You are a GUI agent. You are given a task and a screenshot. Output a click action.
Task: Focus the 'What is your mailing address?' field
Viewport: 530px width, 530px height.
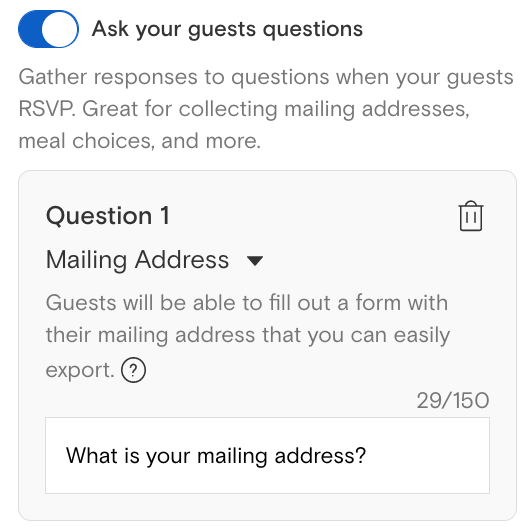[x=267, y=455]
